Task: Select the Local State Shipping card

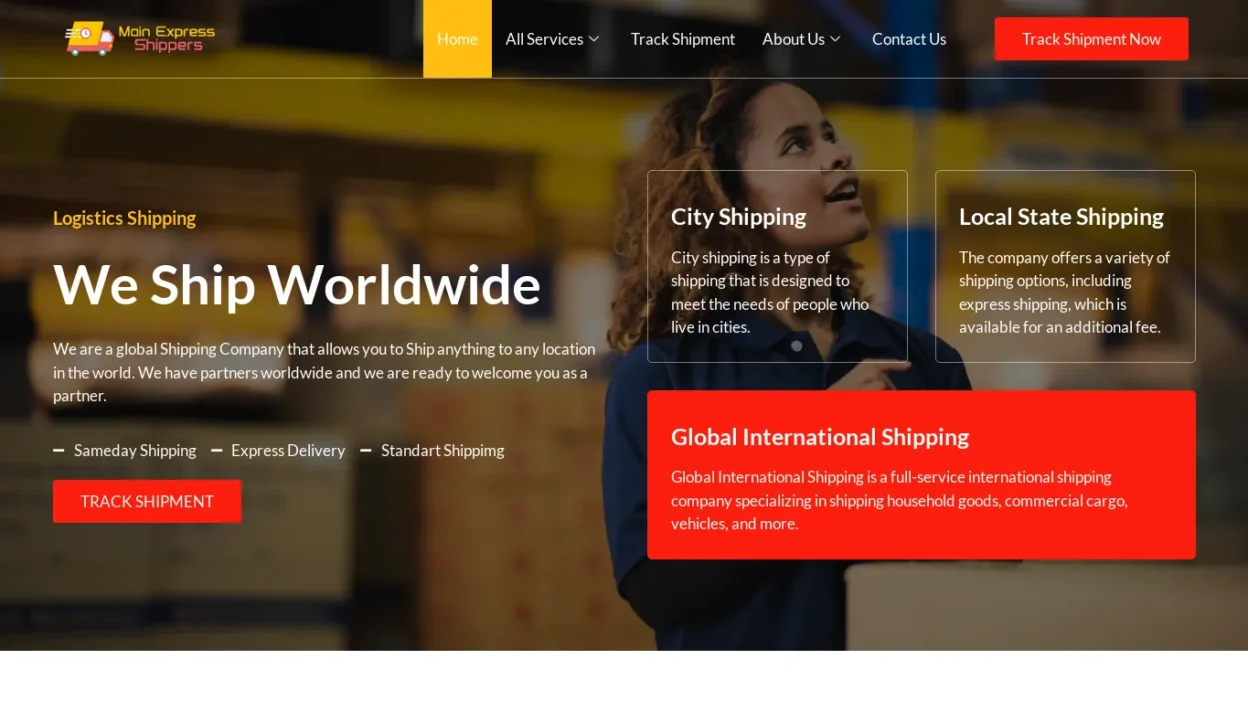Action: tap(1065, 290)
